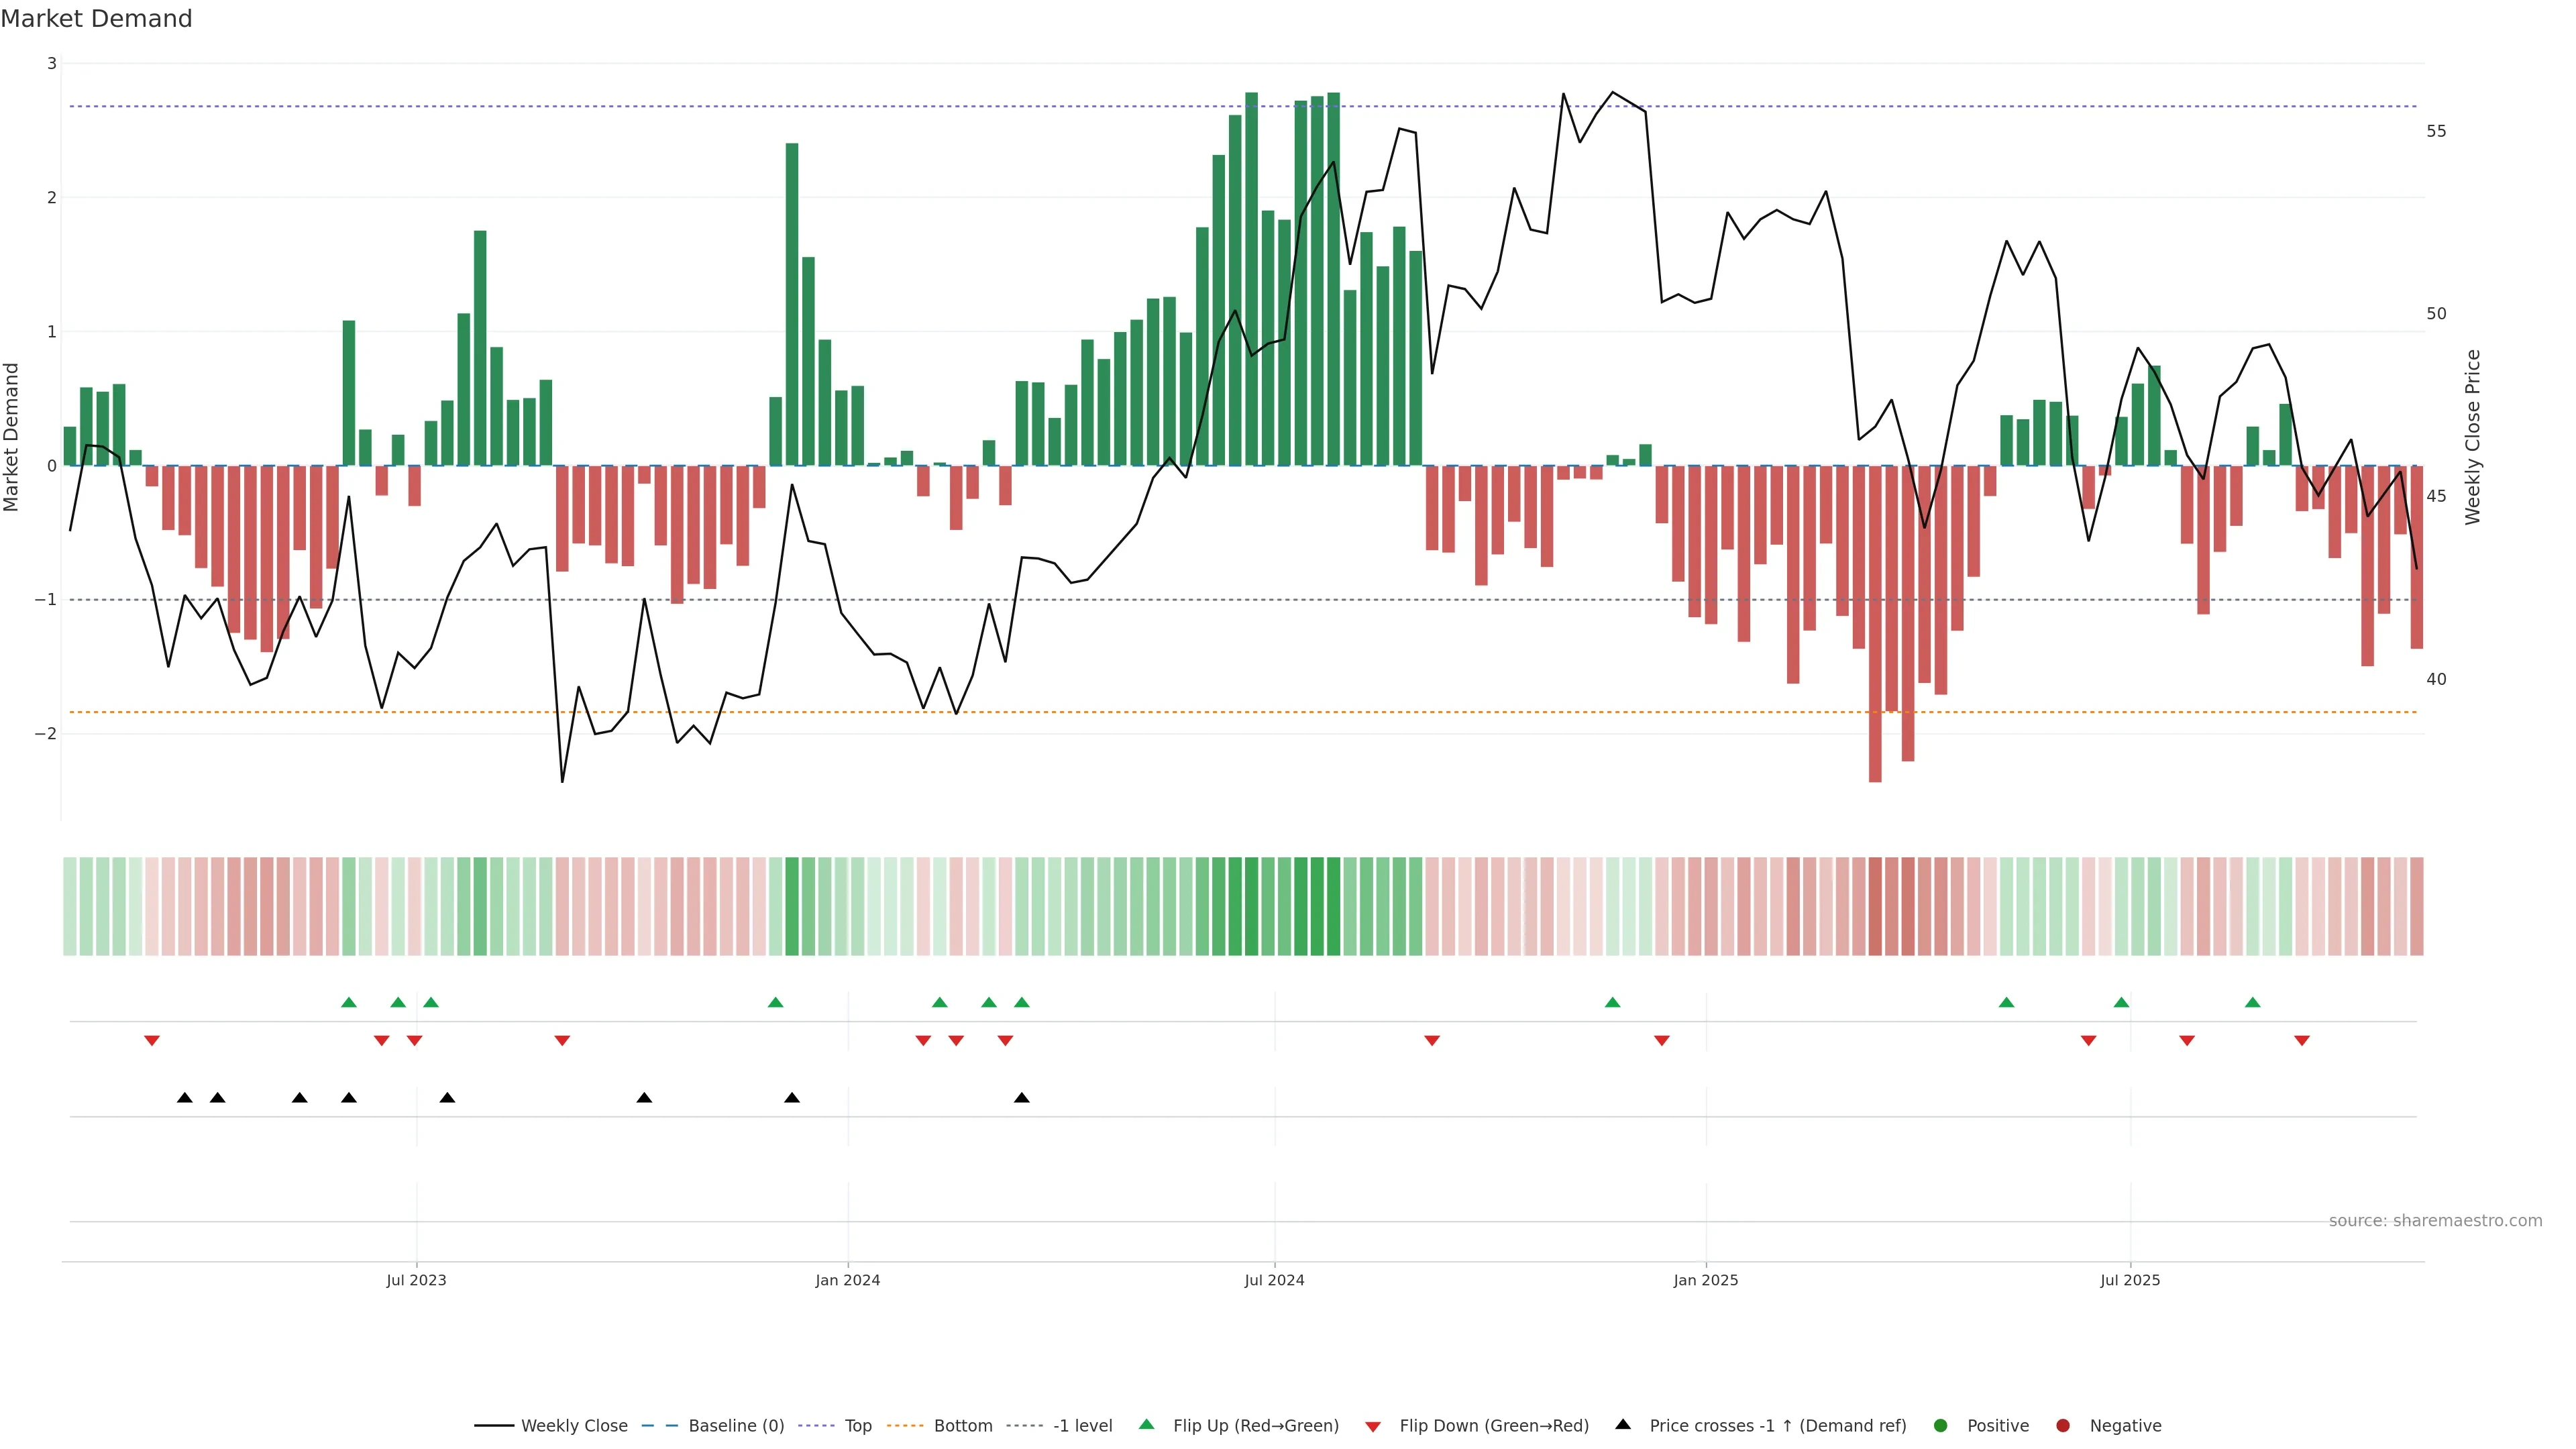Click the red Flip Down triangle legend icon
The image size is (2576, 1449).
1373,1427
